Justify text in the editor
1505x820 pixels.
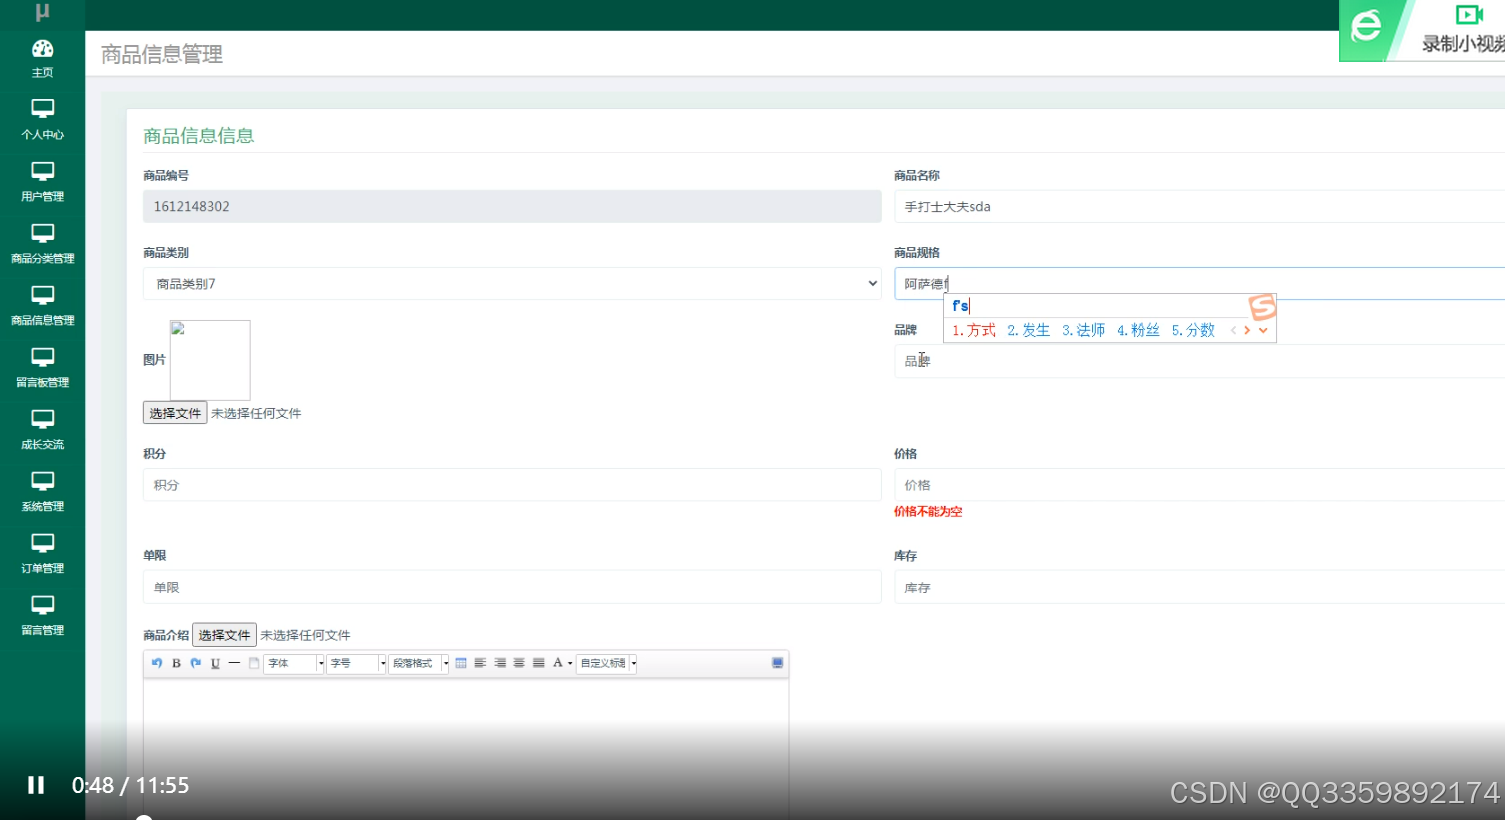[539, 663]
